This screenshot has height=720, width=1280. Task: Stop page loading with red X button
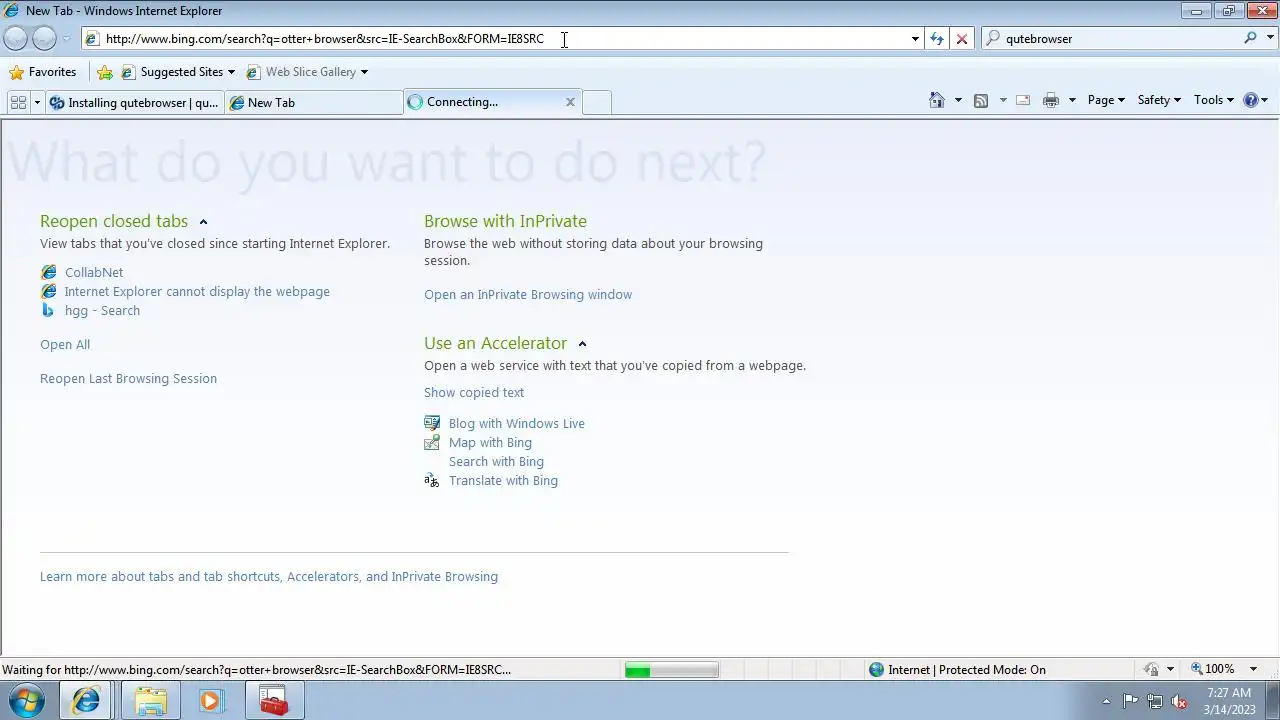pyautogui.click(x=962, y=38)
